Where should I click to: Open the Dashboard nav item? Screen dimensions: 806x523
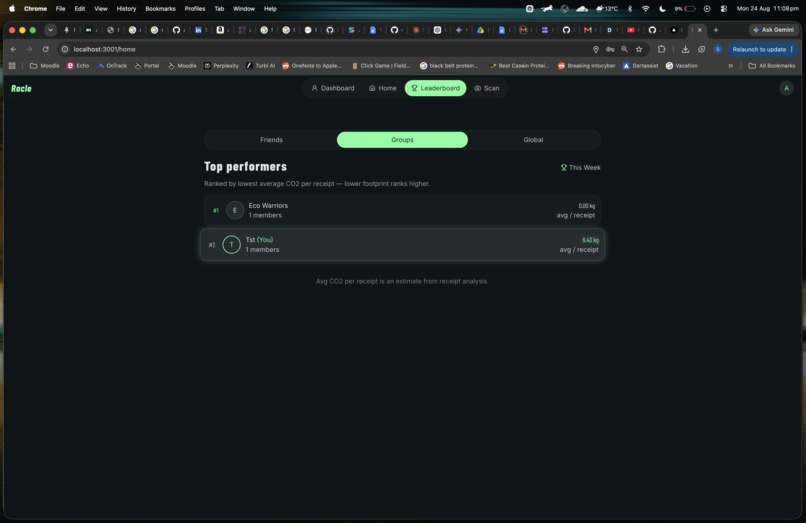point(333,88)
